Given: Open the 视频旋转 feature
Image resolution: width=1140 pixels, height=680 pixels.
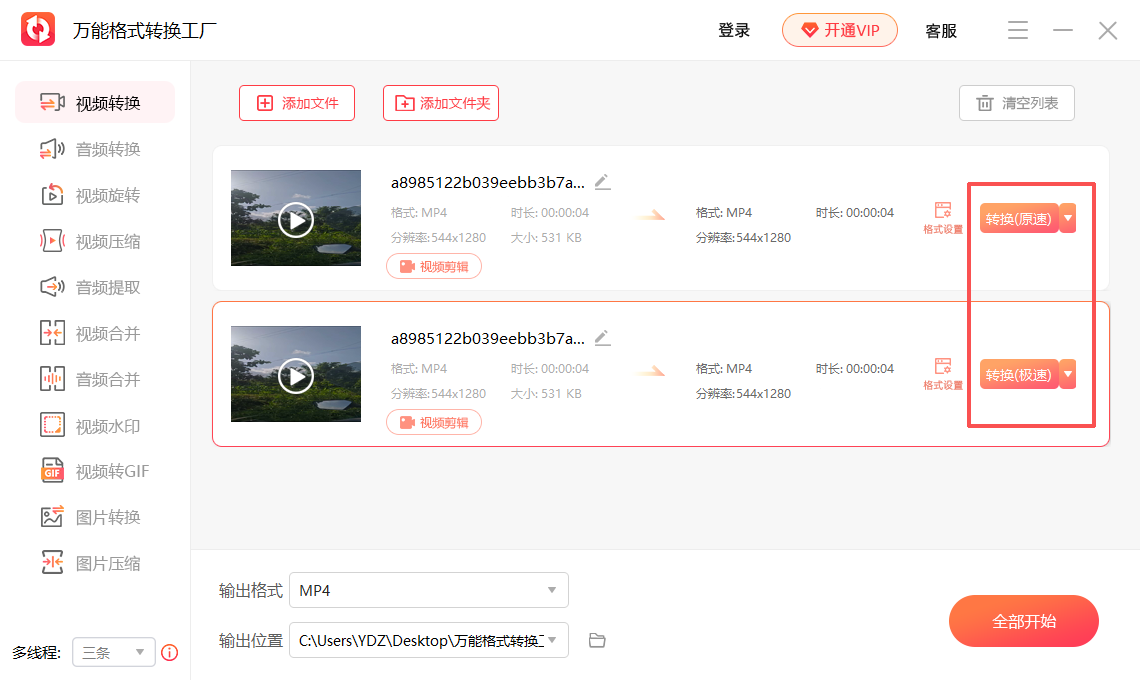Looking at the screenshot, I should tap(95, 194).
